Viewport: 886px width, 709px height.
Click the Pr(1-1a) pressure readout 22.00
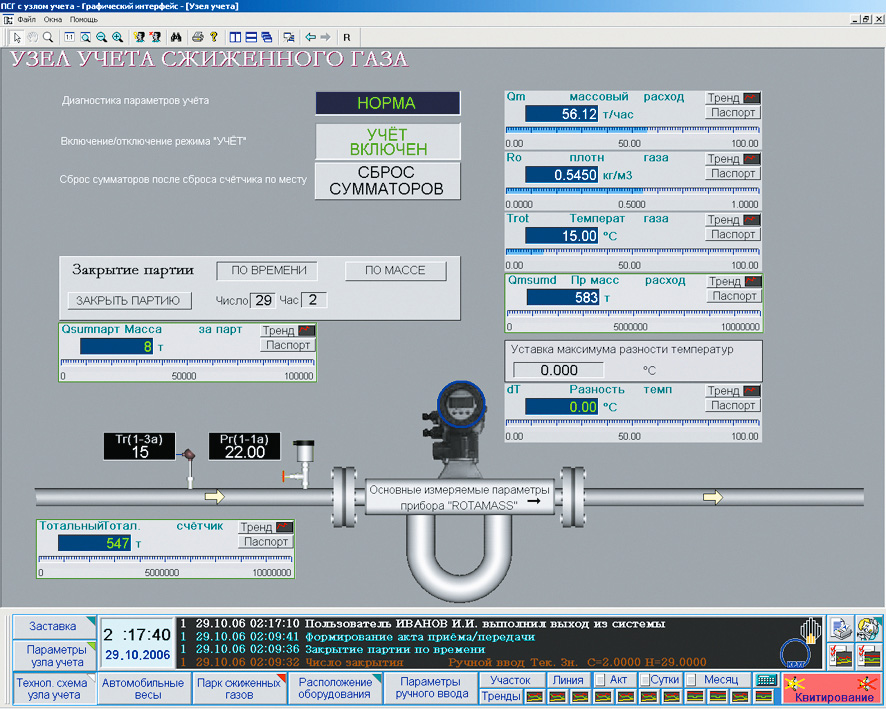coord(245,446)
